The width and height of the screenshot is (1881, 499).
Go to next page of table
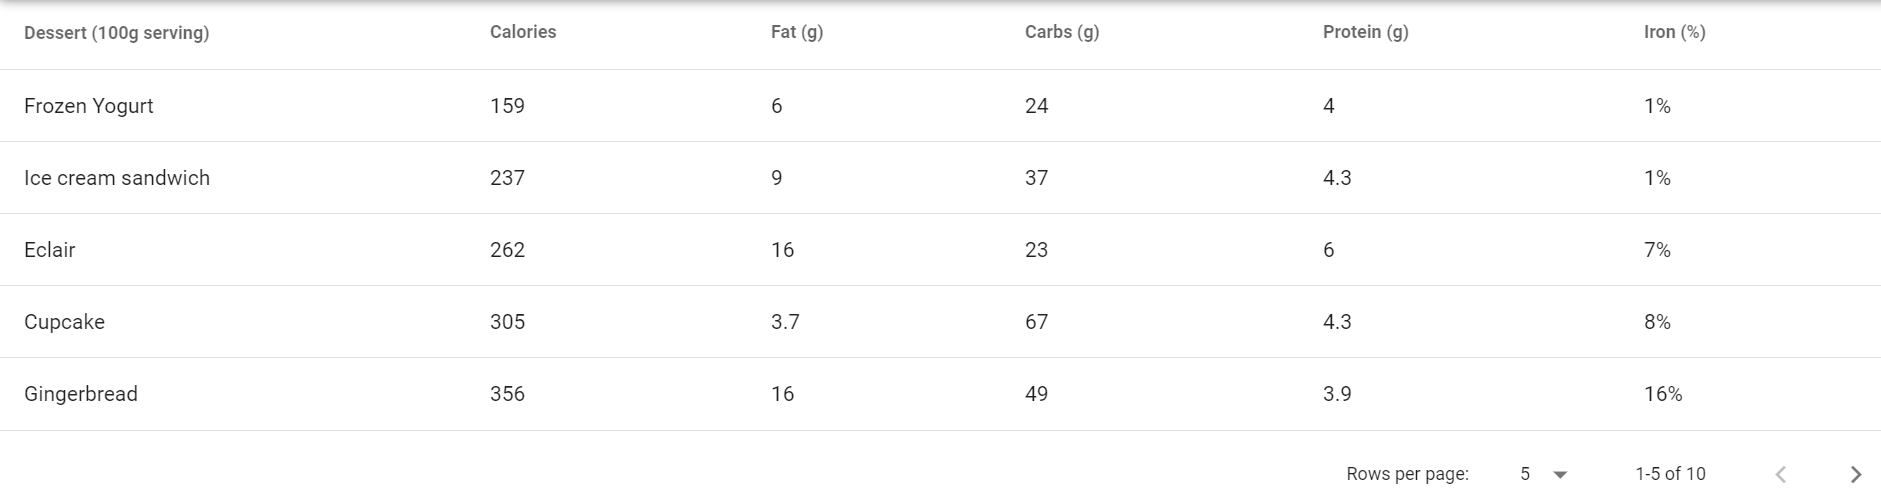[x=1855, y=474]
